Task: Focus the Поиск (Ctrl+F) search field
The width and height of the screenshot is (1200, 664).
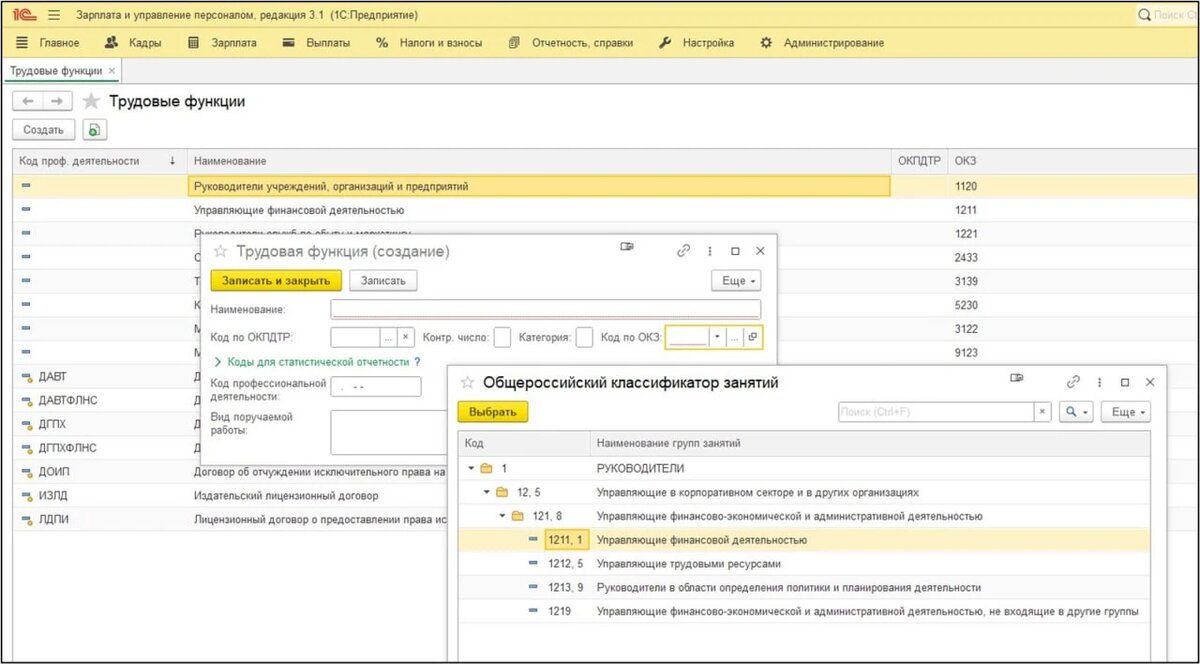Action: pyautogui.click(x=935, y=411)
